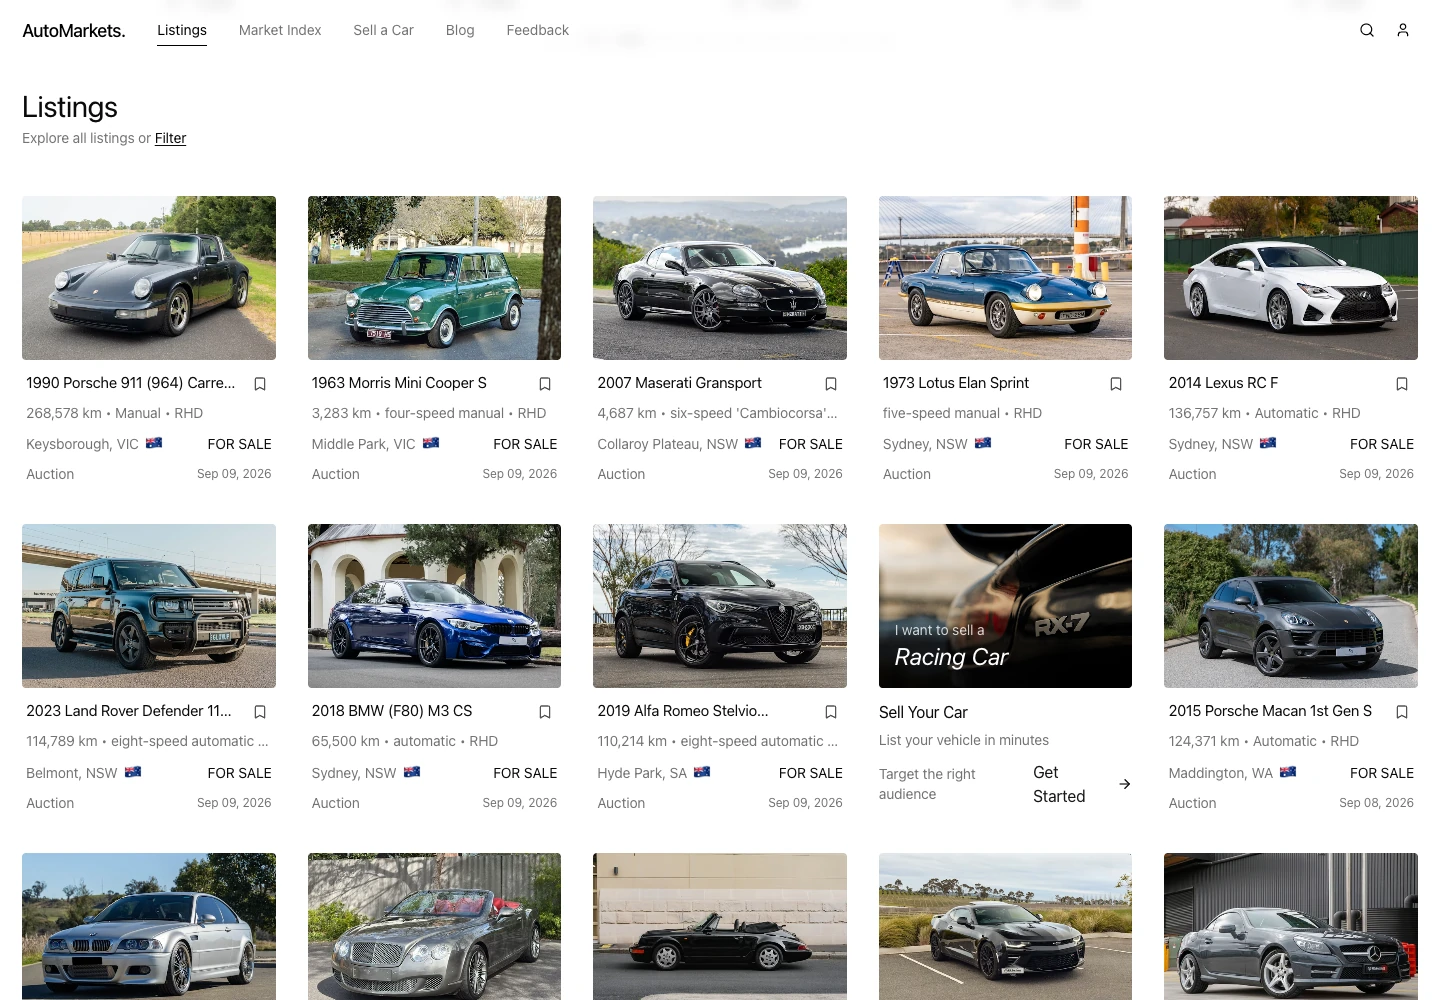1440x1000 pixels.
Task: Open the Blog page
Action: point(460,30)
